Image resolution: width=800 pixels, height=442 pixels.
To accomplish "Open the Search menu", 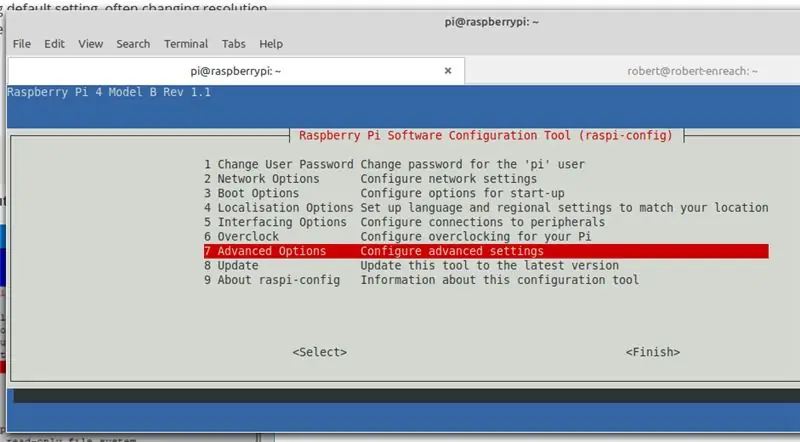I will click(x=133, y=44).
